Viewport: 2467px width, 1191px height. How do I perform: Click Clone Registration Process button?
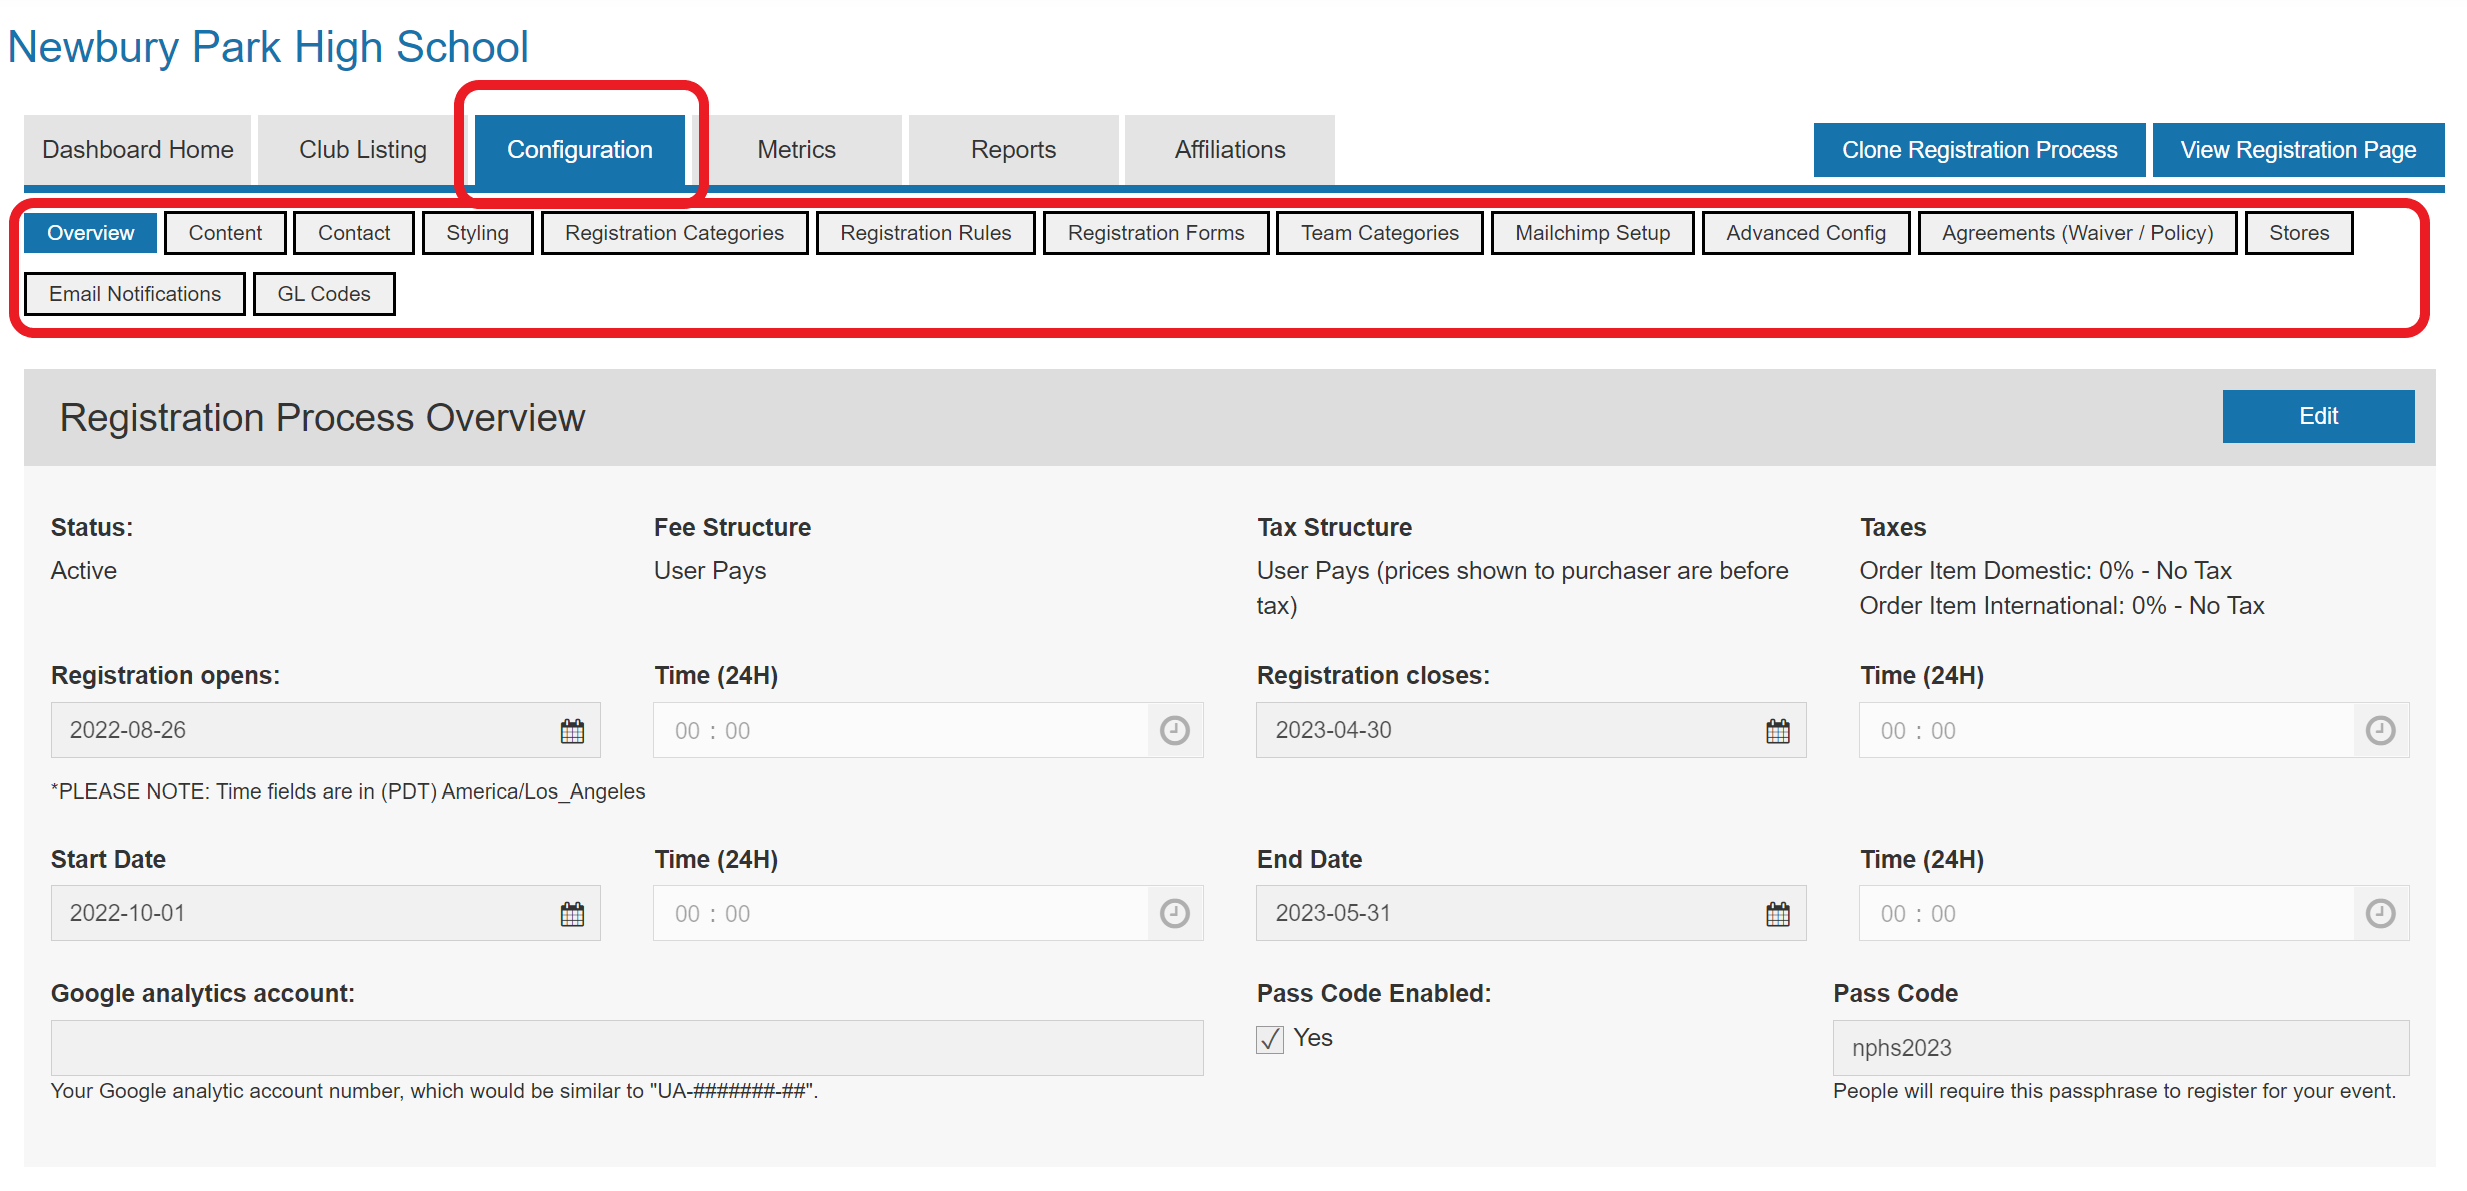1978,150
